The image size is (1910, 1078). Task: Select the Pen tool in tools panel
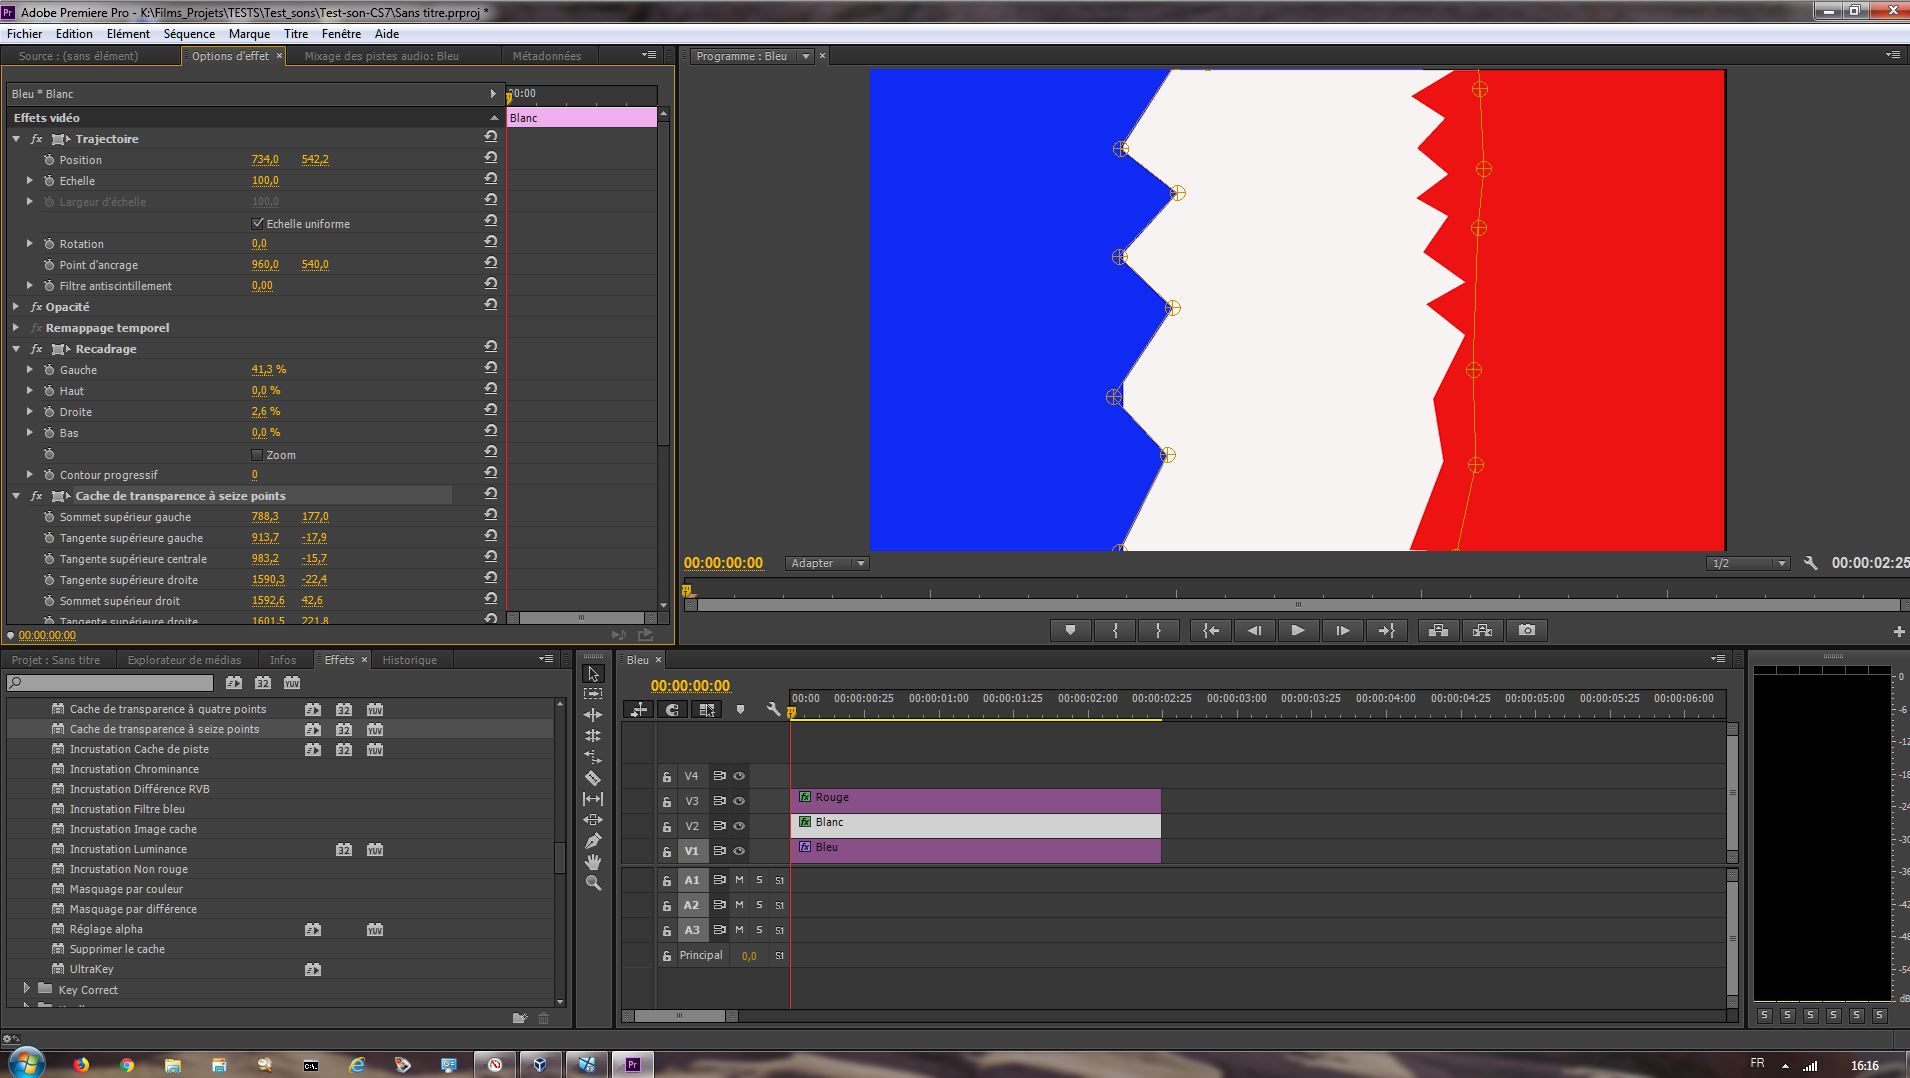[593, 841]
